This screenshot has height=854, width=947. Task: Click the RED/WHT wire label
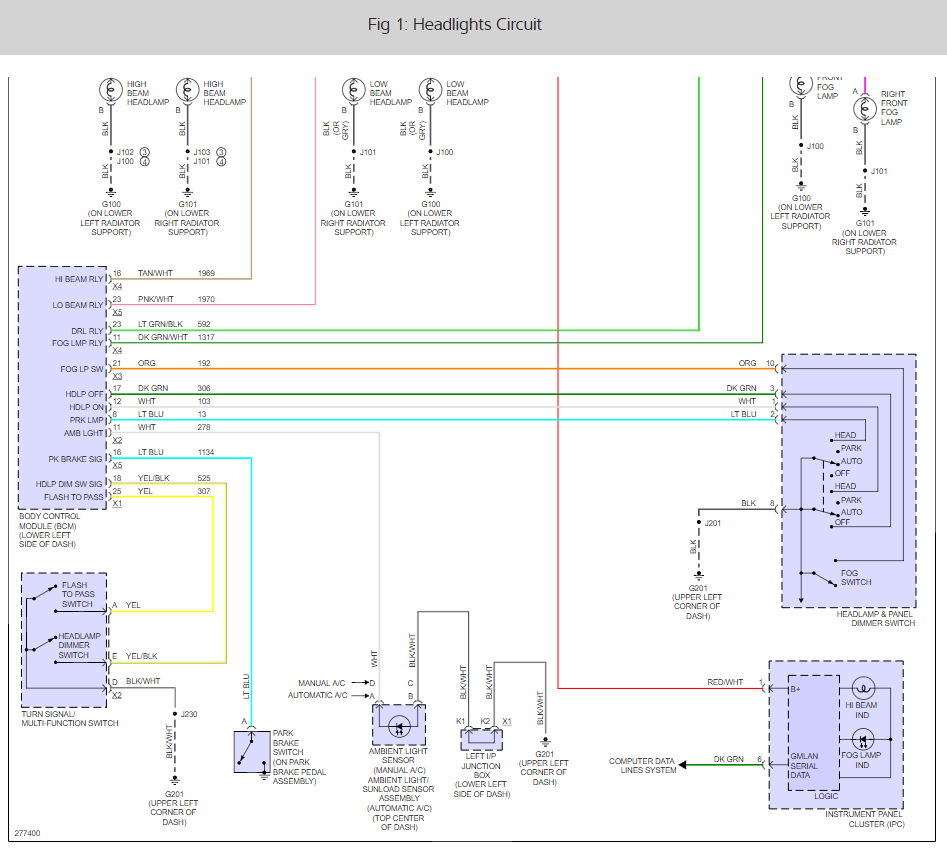coord(725,682)
